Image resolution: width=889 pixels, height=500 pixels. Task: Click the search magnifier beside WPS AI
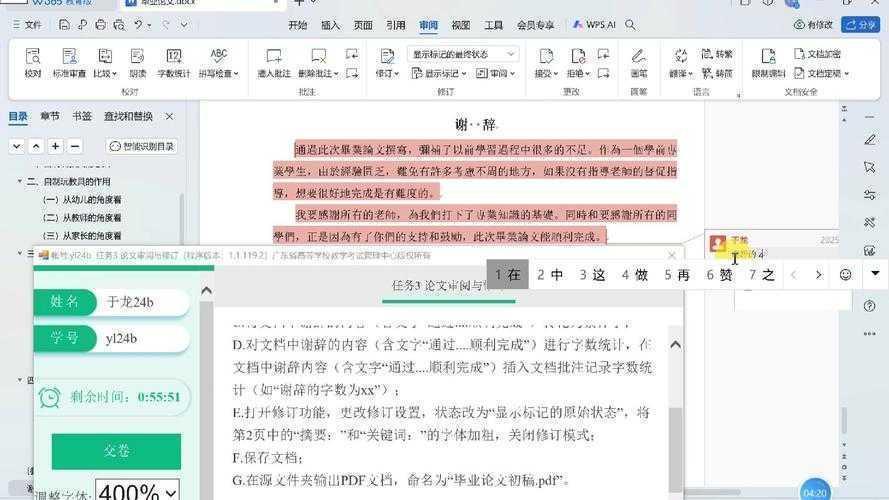[x=630, y=25]
